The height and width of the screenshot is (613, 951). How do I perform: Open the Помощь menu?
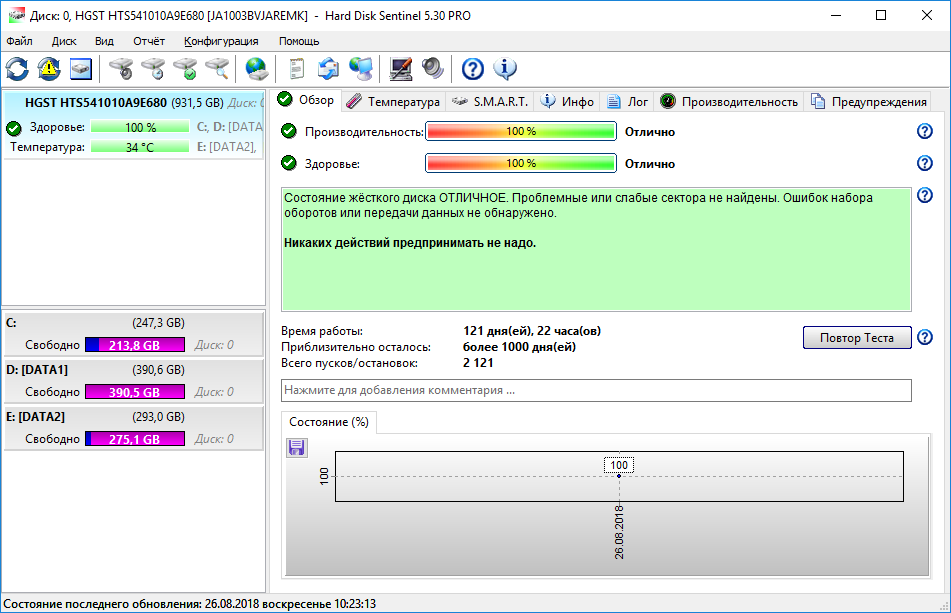[x=299, y=41]
